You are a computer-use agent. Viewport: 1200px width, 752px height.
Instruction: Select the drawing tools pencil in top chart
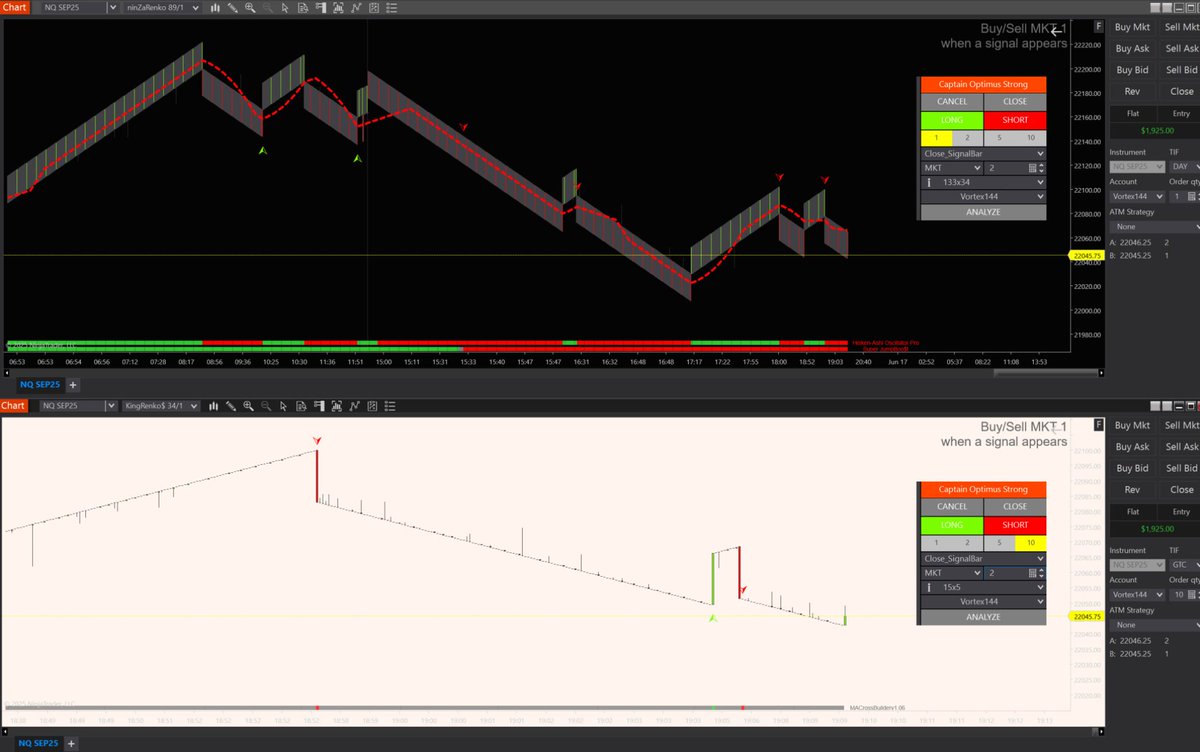point(232,7)
